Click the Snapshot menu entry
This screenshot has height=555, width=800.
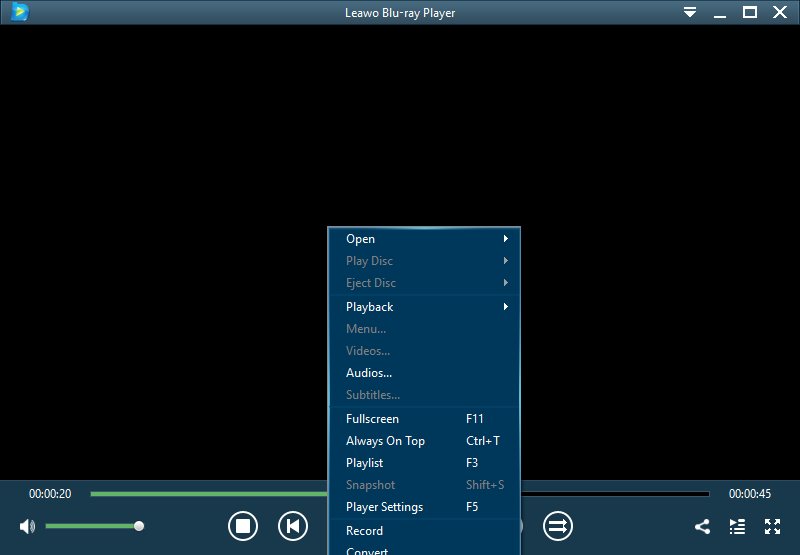click(x=424, y=485)
